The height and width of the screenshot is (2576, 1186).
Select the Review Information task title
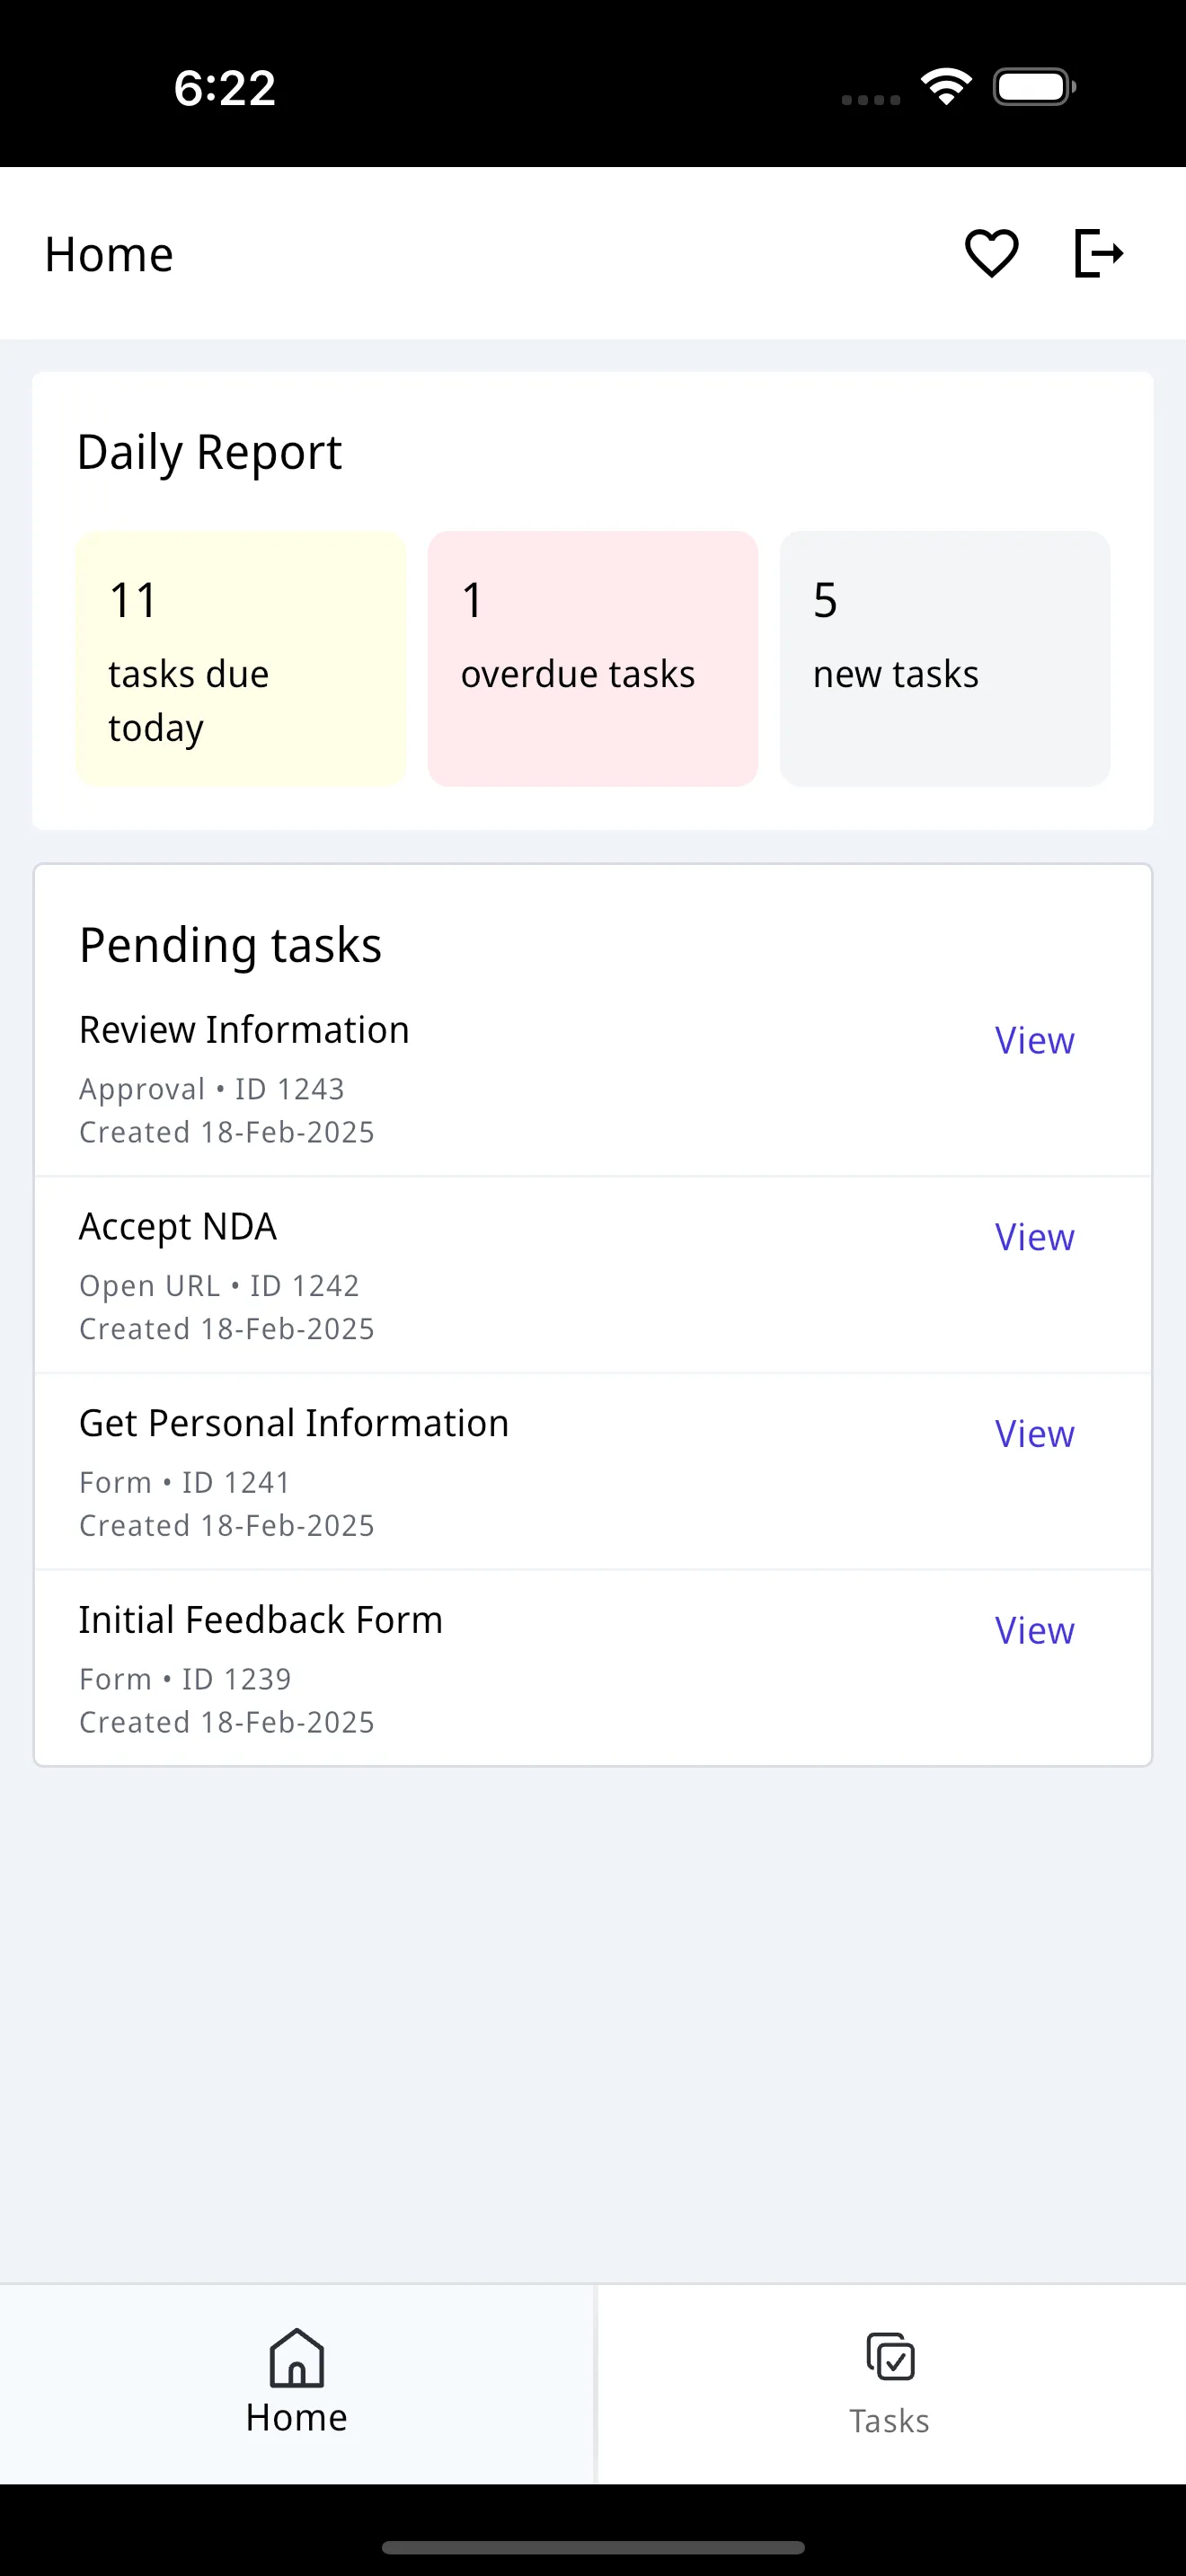pos(244,1030)
